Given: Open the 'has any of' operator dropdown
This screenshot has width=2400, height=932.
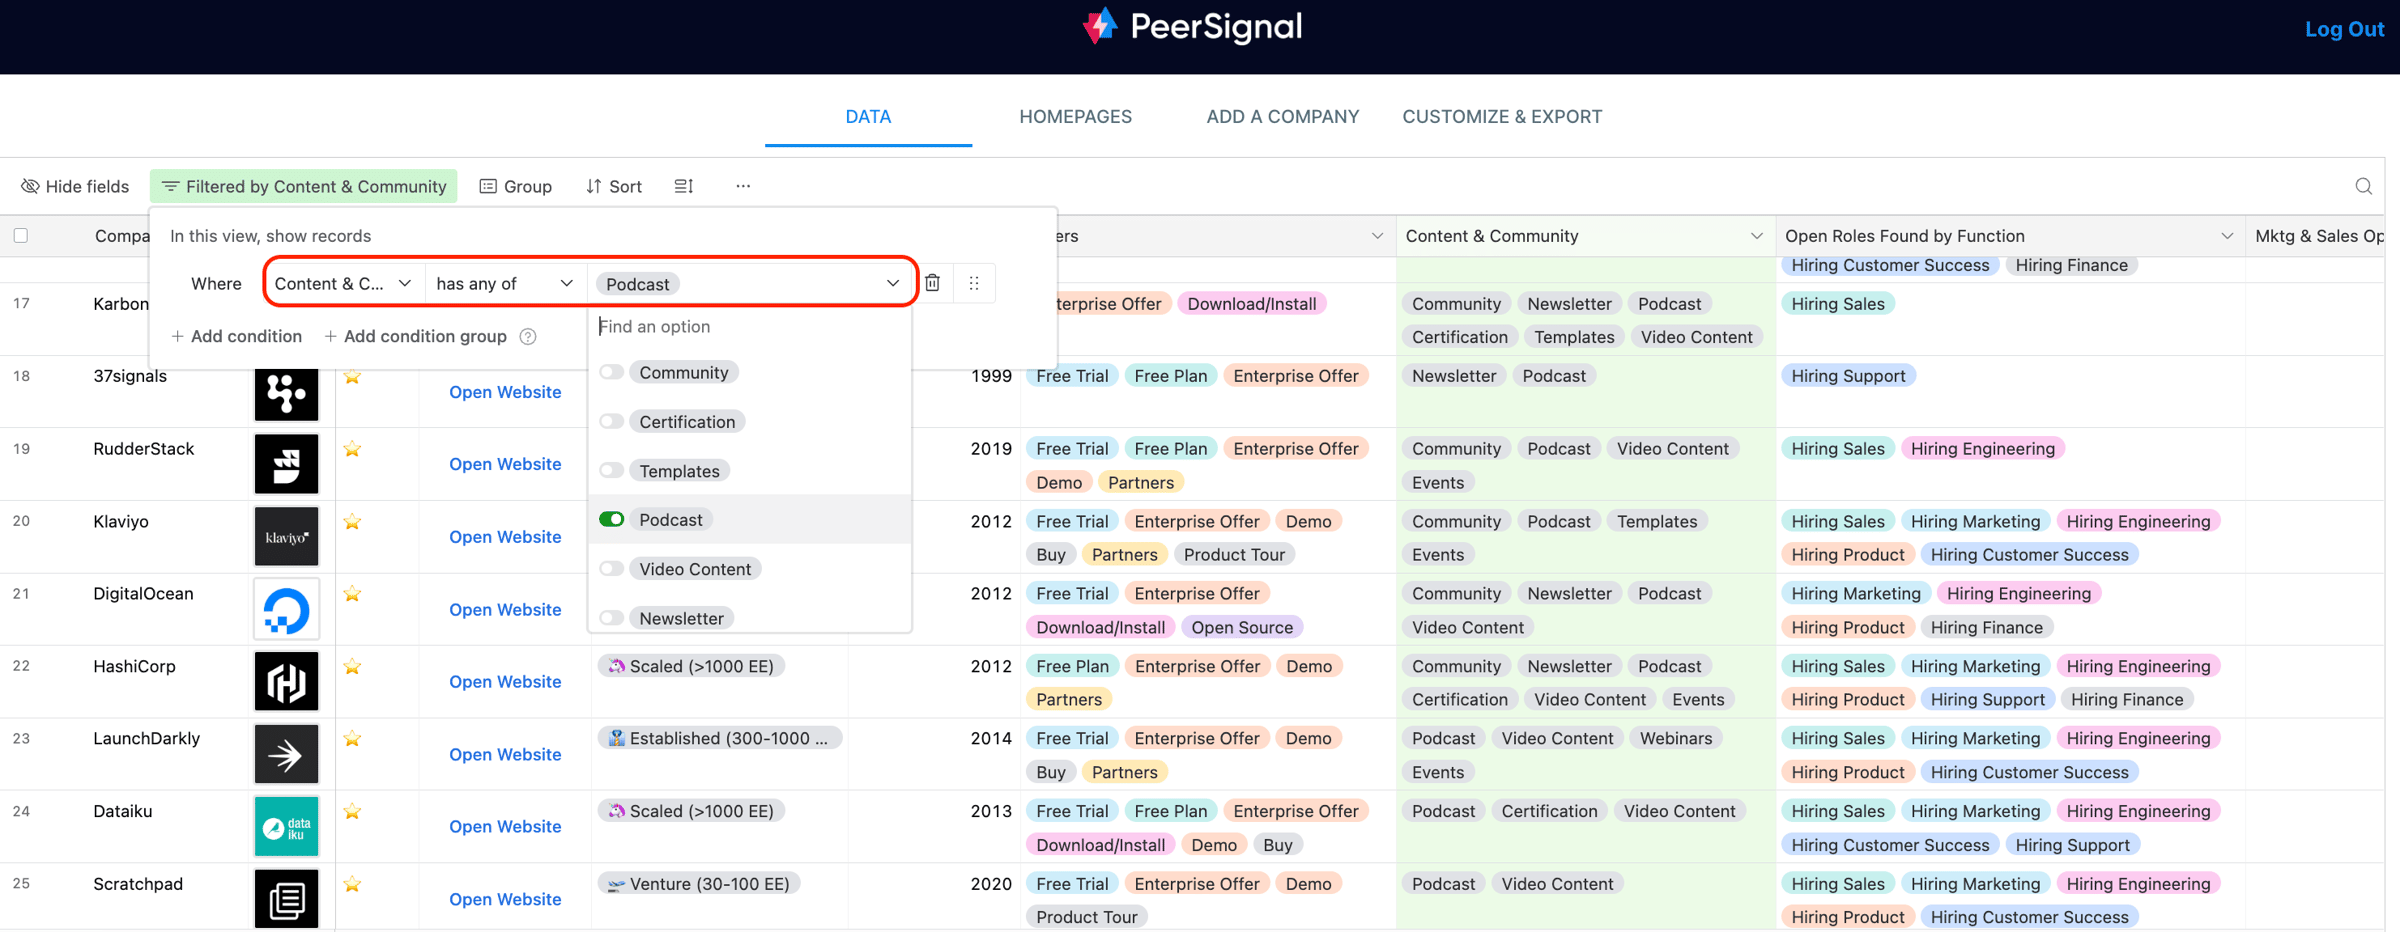Looking at the screenshot, I should 506,283.
